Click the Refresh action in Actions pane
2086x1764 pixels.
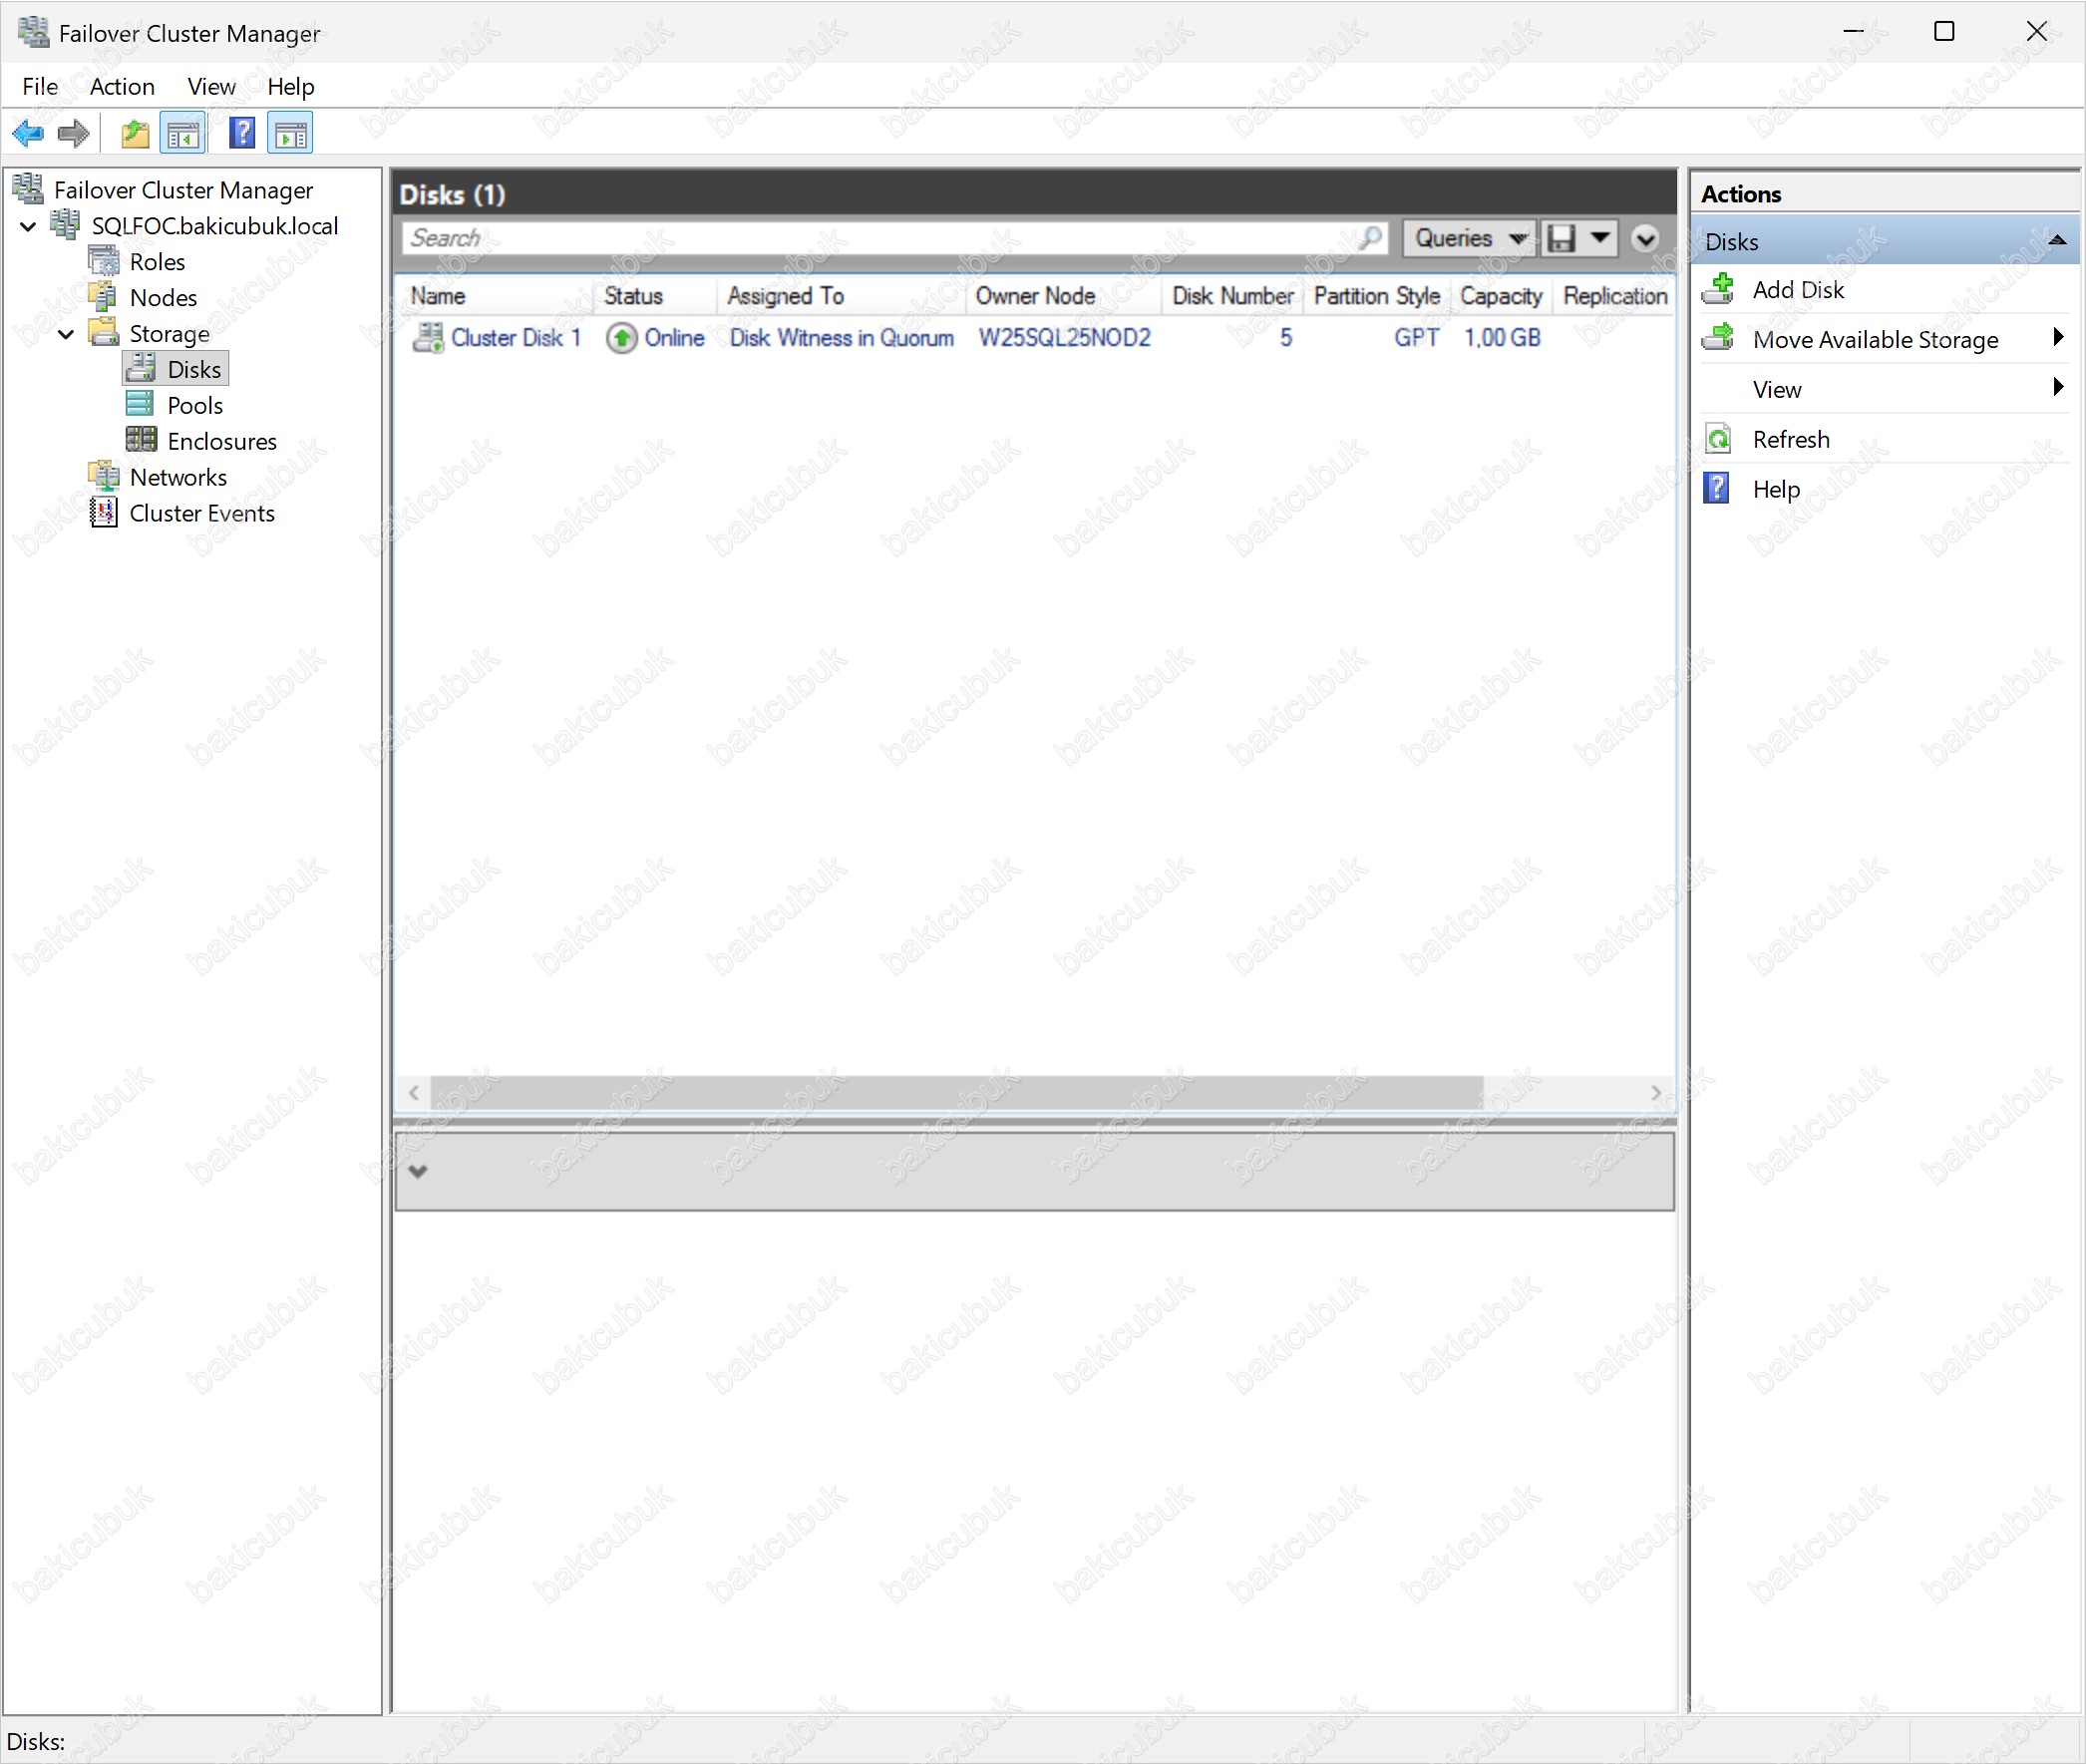pyautogui.click(x=1790, y=440)
